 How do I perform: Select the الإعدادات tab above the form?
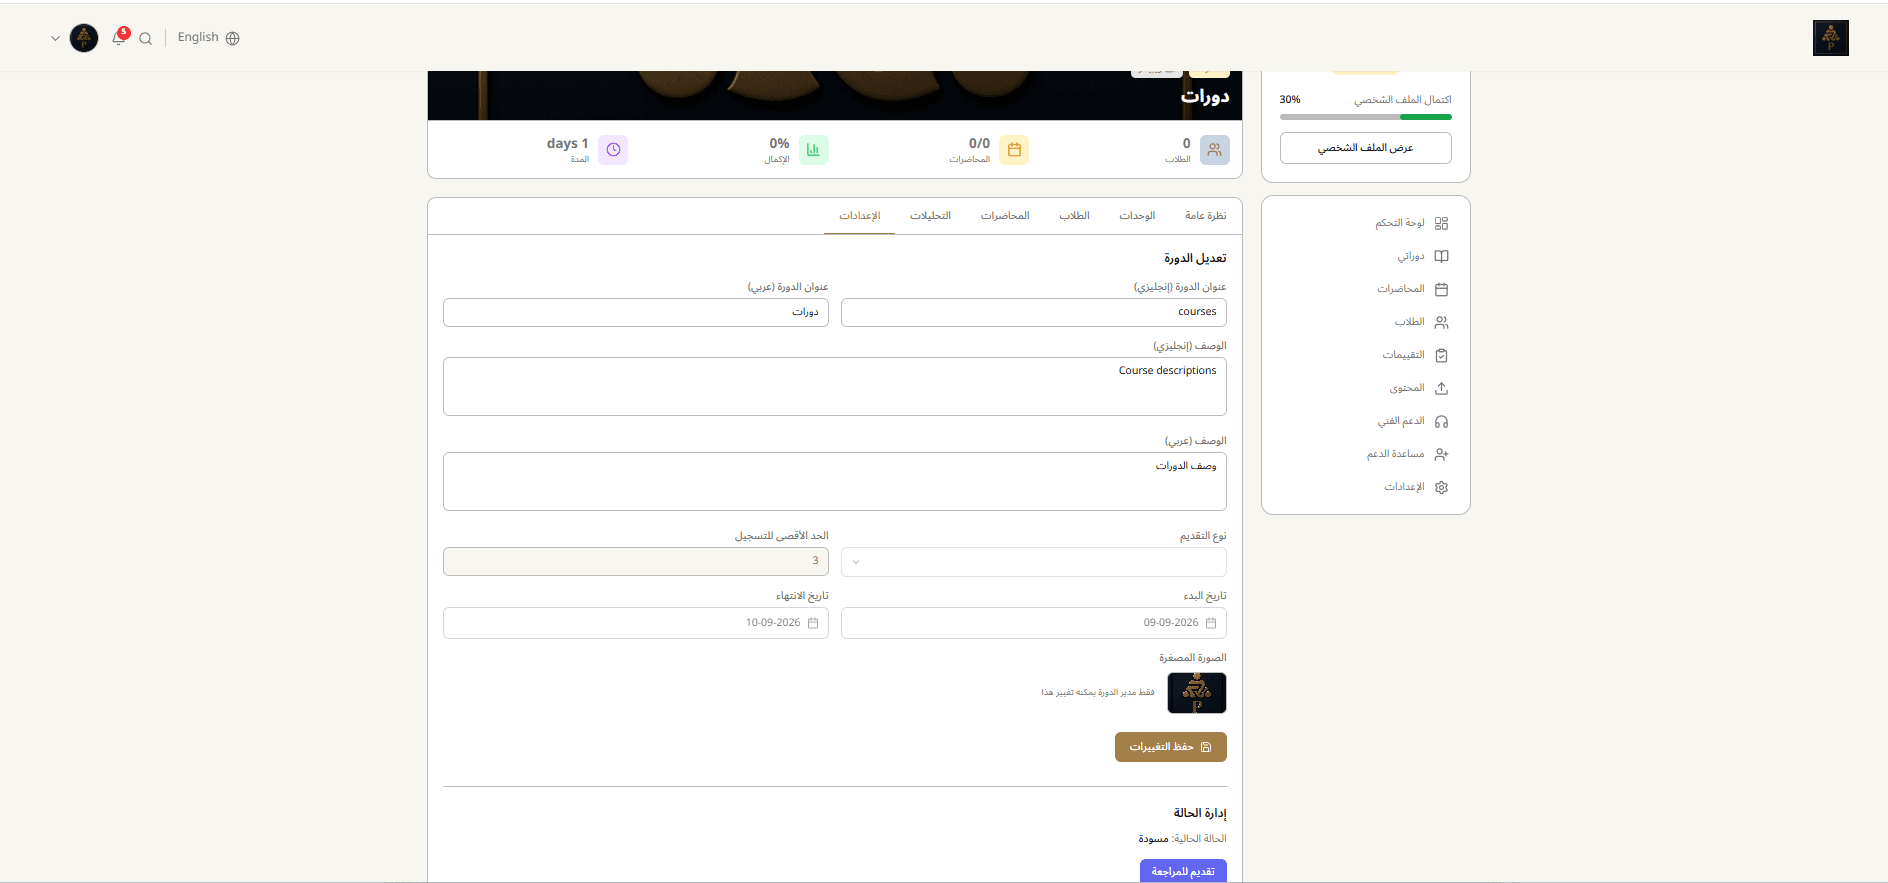point(859,216)
